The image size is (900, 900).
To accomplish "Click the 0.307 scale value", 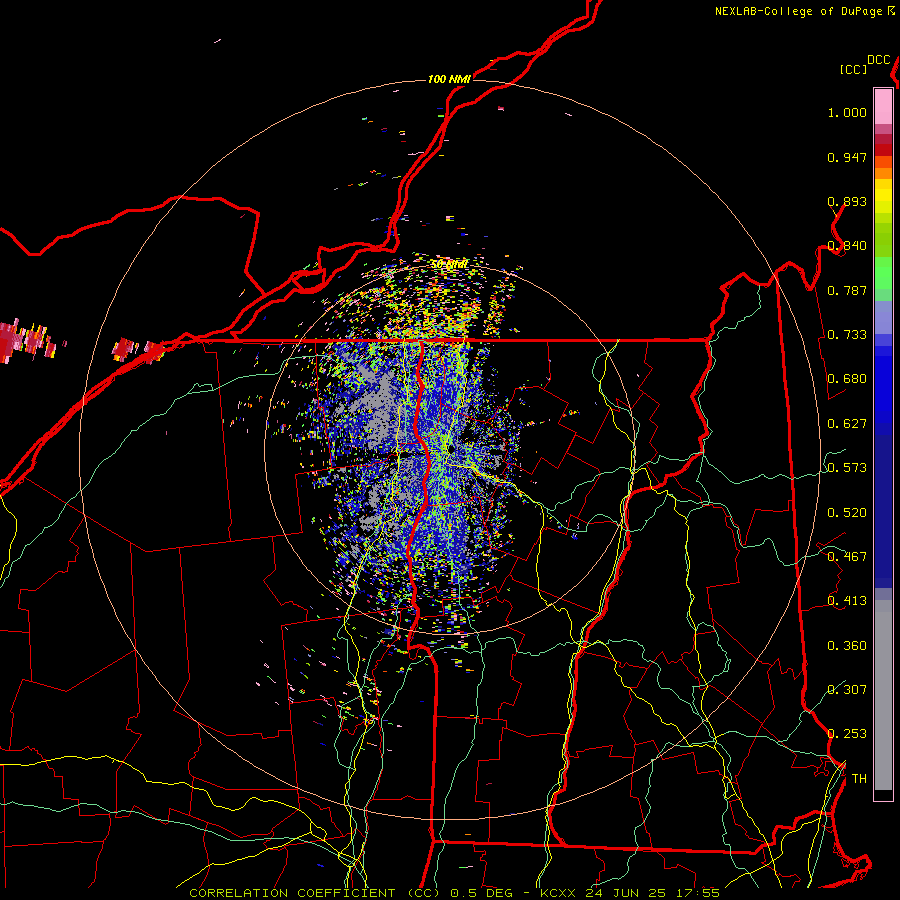I will pyautogui.click(x=847, y=689).
